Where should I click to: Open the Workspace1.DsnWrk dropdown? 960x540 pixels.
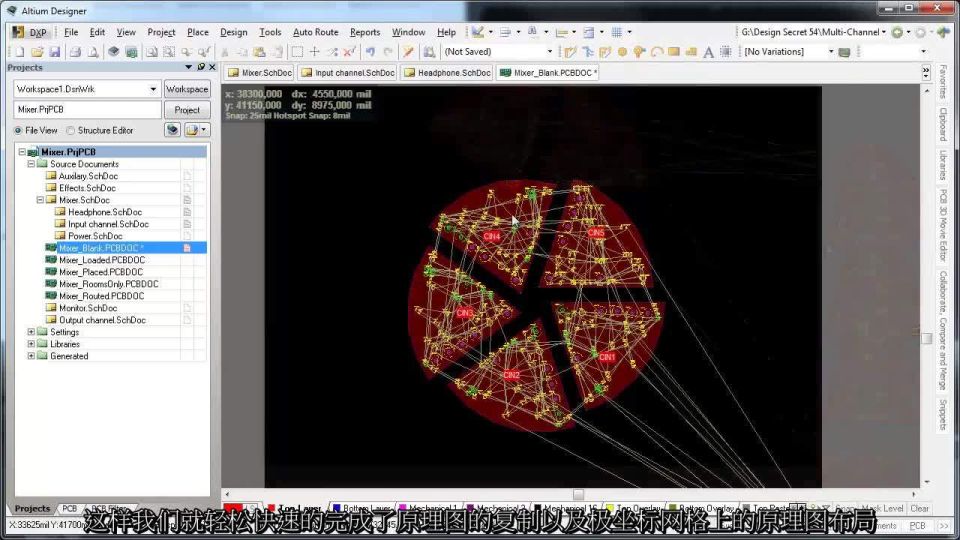pos(153,89)
